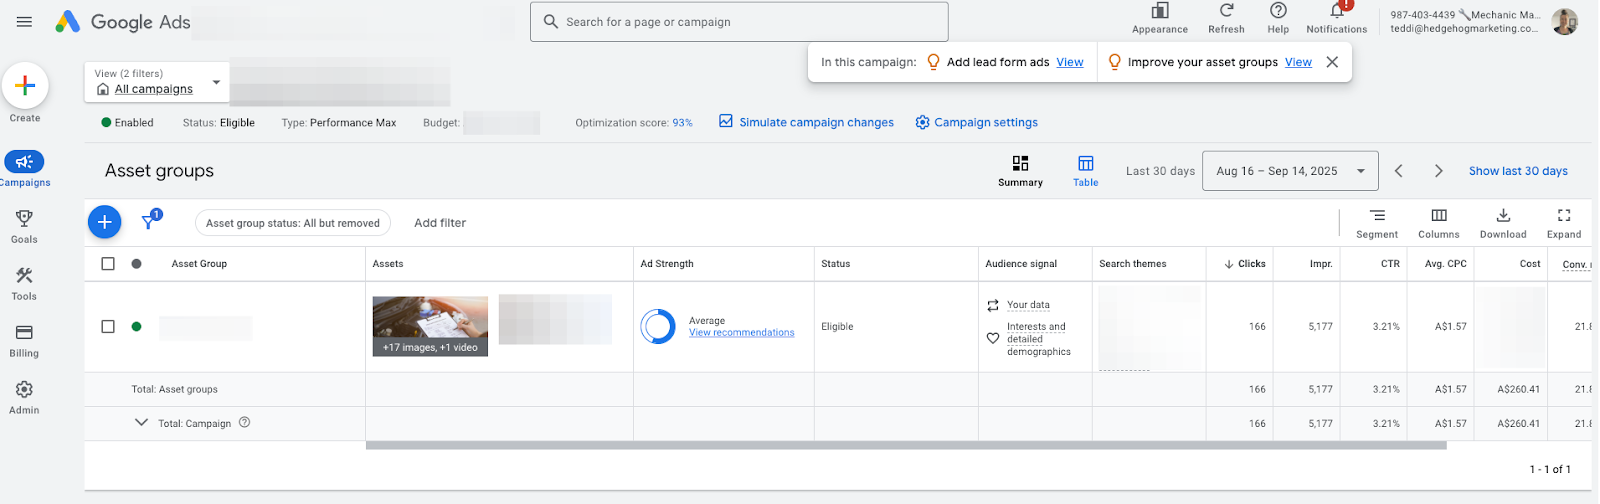This screenshot has height=504, width=1600.
Task: Click the Google Ads logo
Action: click(x=122, y=22)
